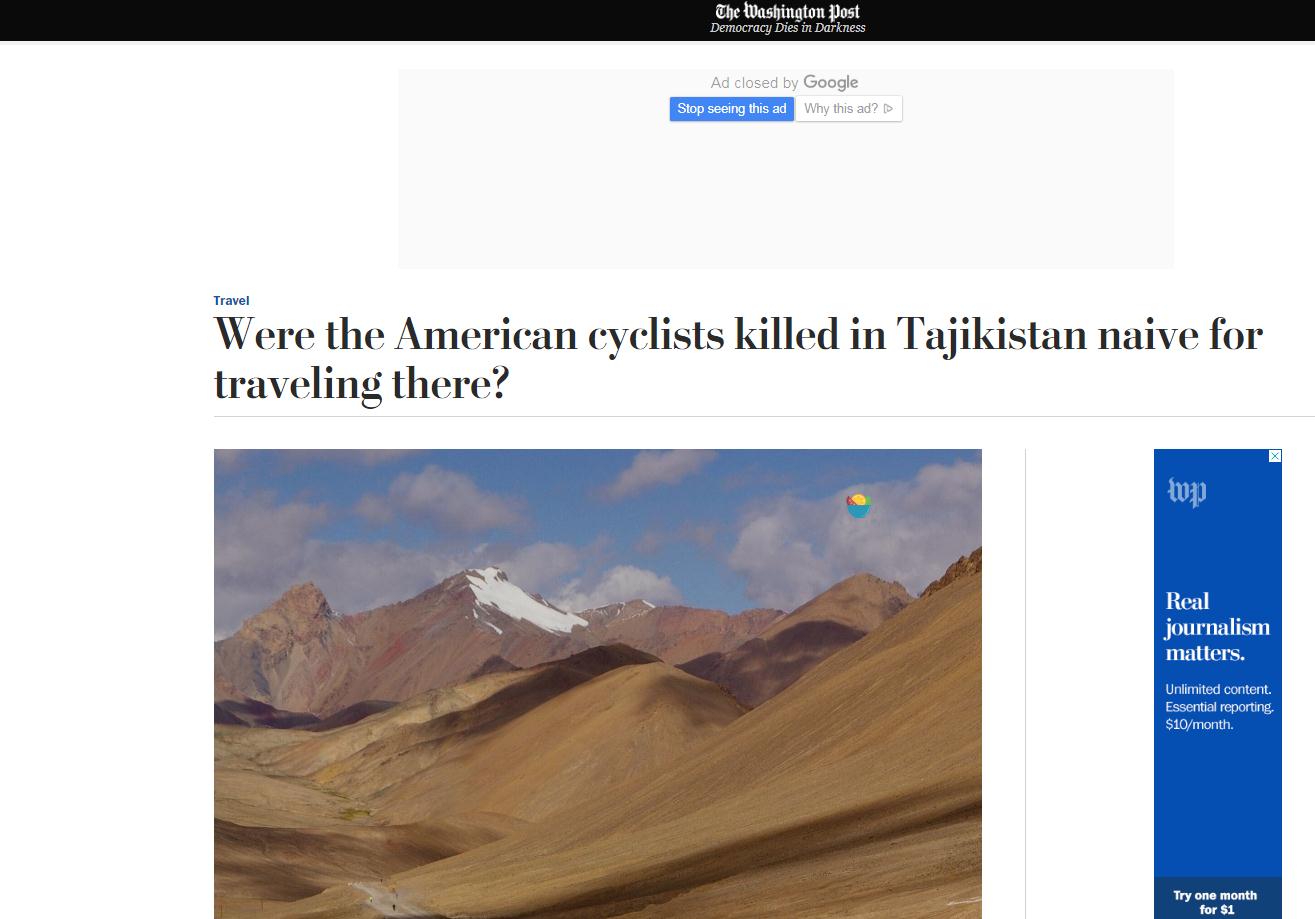Click the mountain landscape article photo
The width and height of the screenshot is (1315, 919).
598,684
